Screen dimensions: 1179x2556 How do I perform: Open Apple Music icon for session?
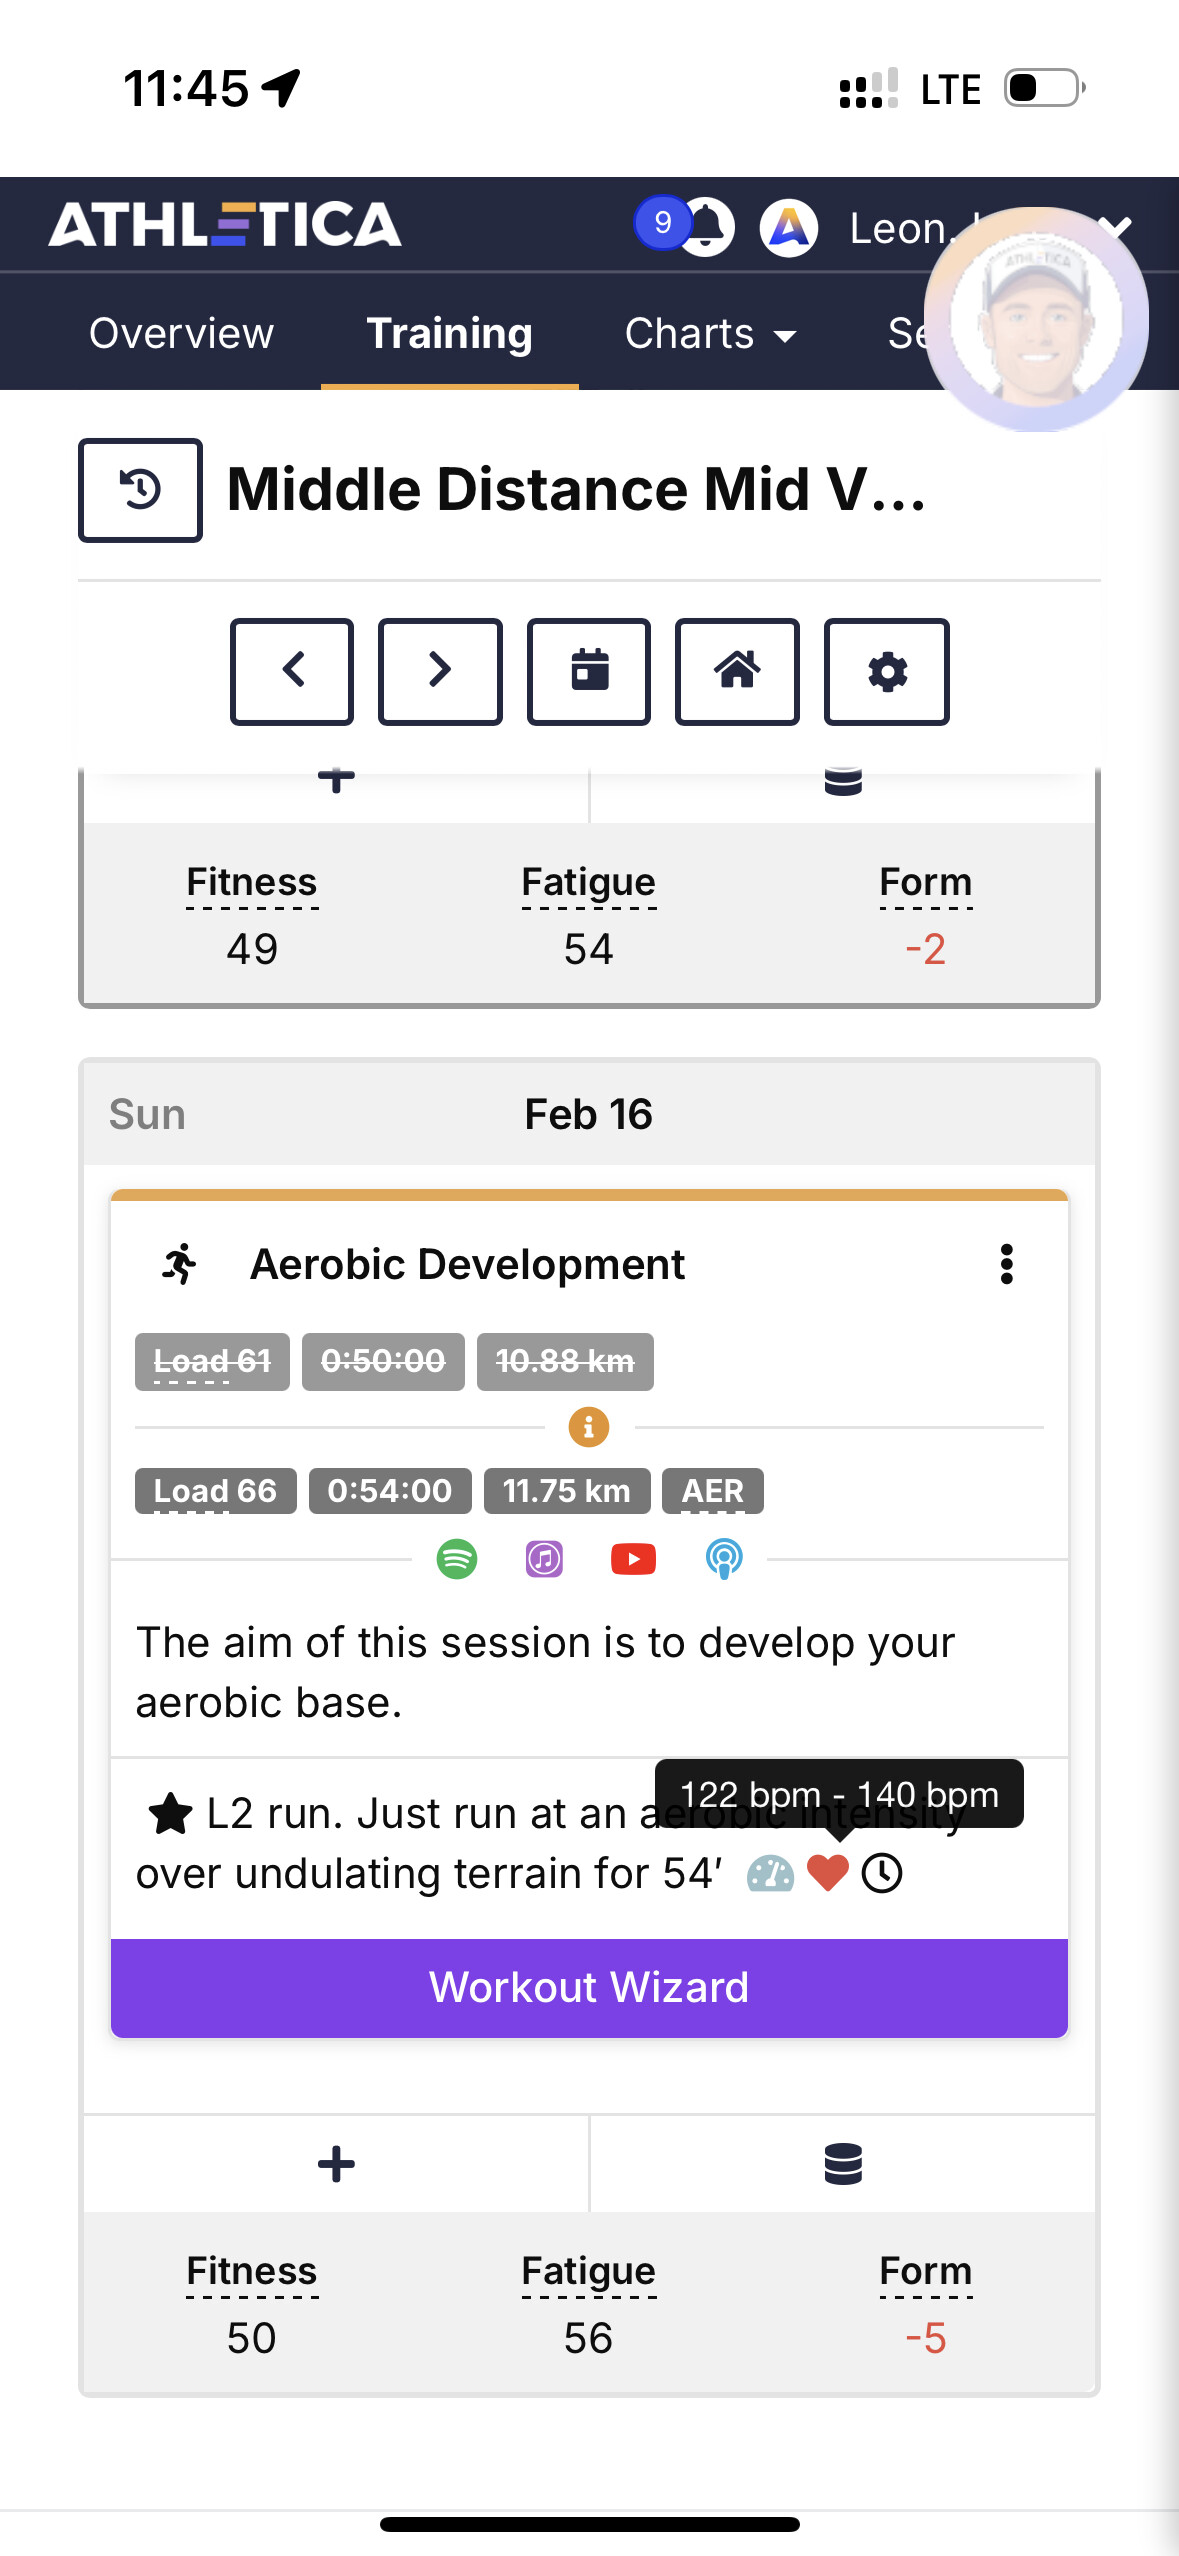click(544, 1559)
